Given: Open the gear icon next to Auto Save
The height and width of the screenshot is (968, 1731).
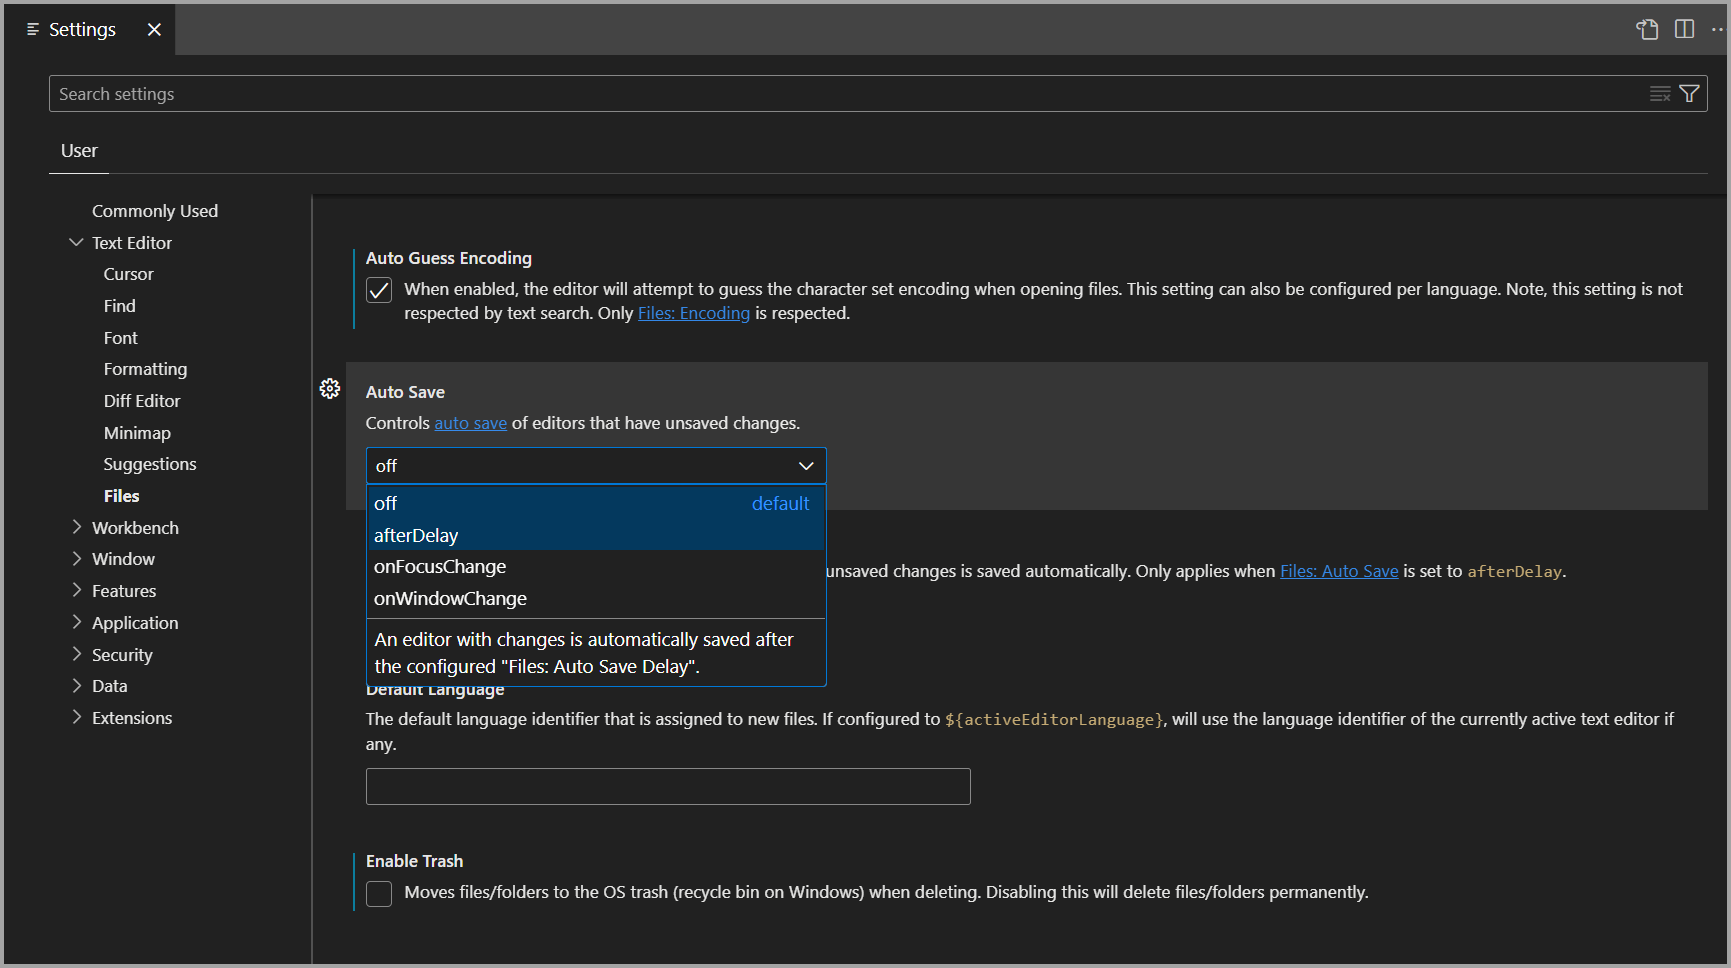Looking at the screenshot, I should (x=330, y=389).
